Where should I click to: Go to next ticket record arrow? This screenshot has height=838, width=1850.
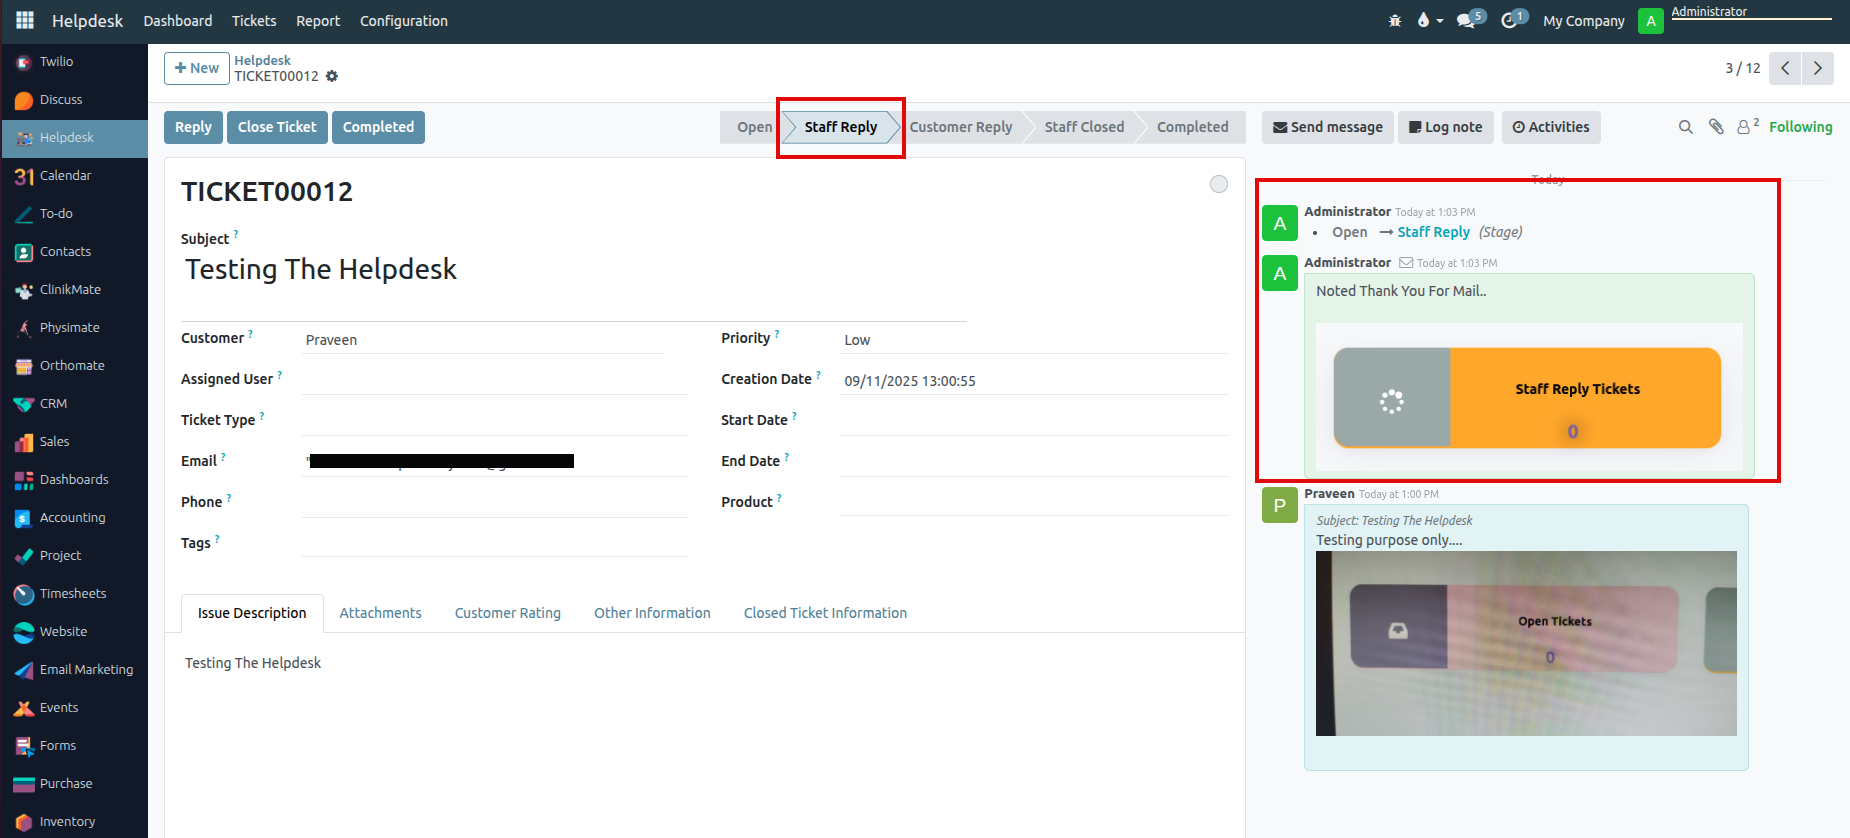(1817, 68)
